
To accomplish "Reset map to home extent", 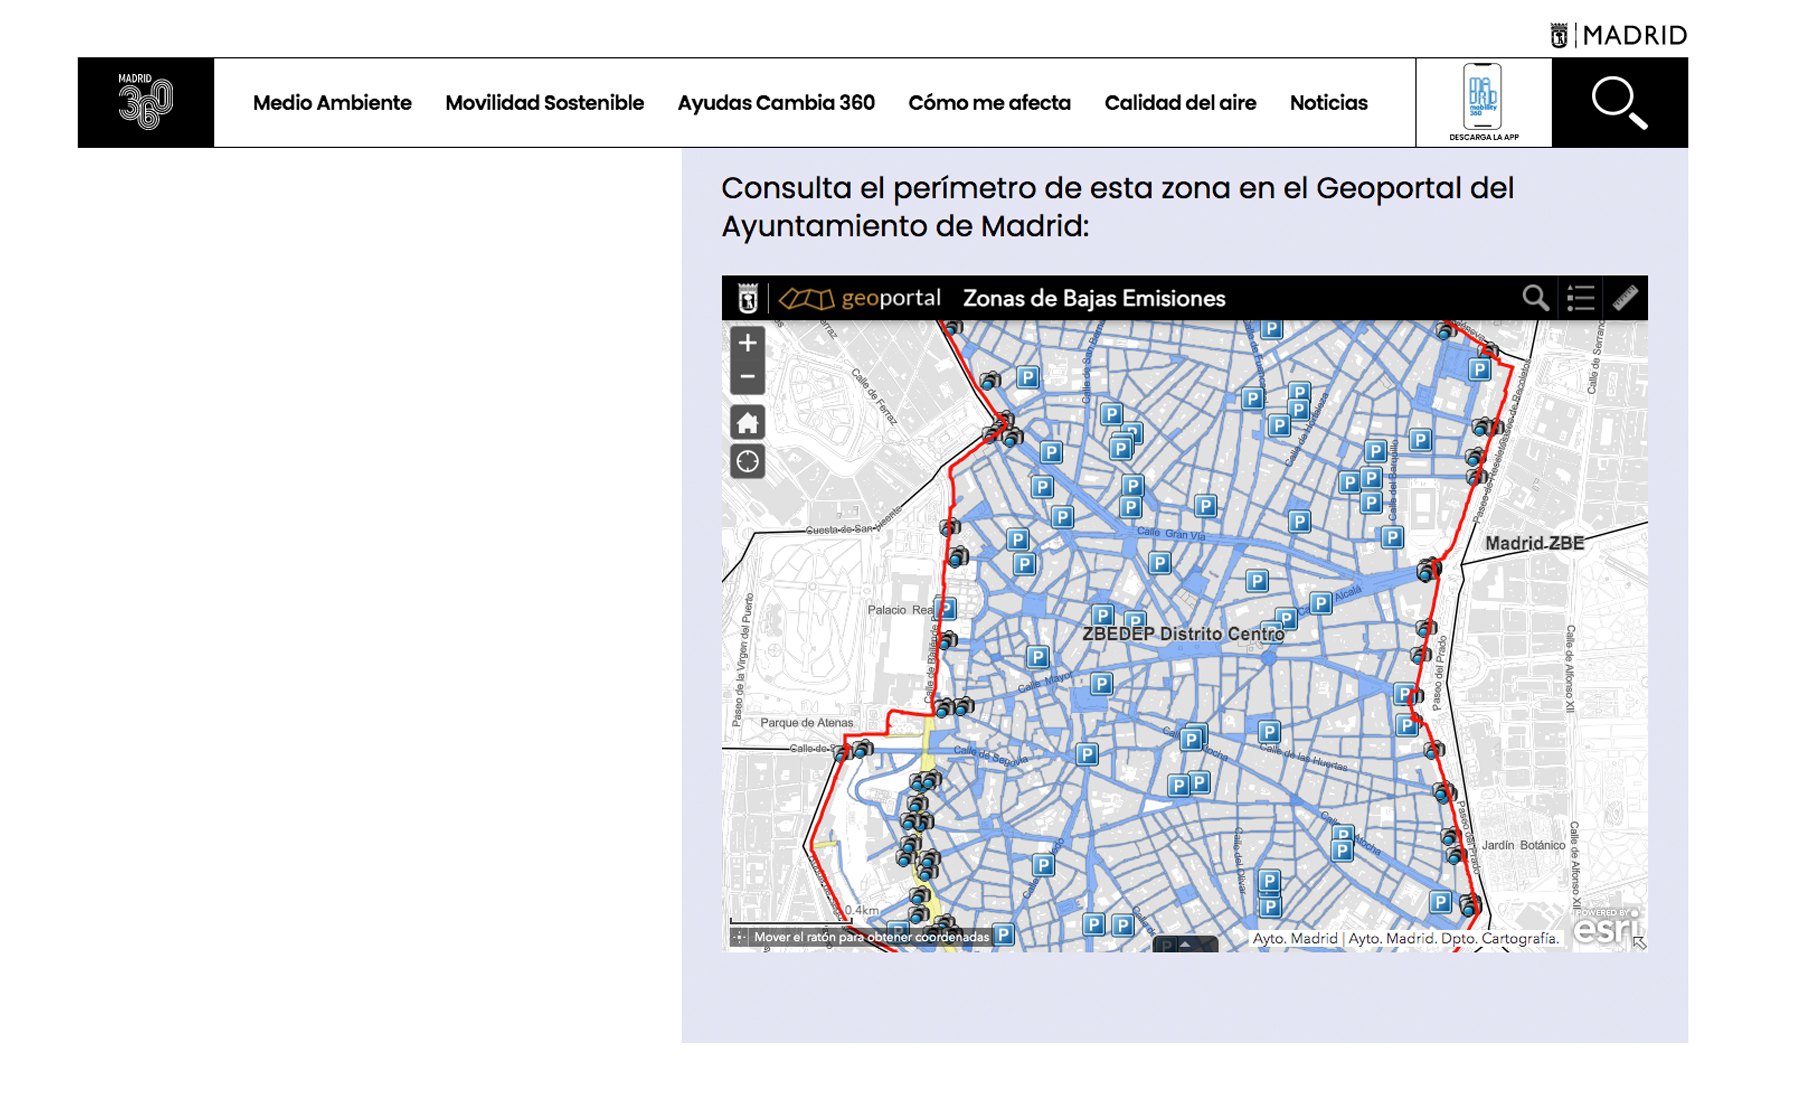I will [747, 423].
